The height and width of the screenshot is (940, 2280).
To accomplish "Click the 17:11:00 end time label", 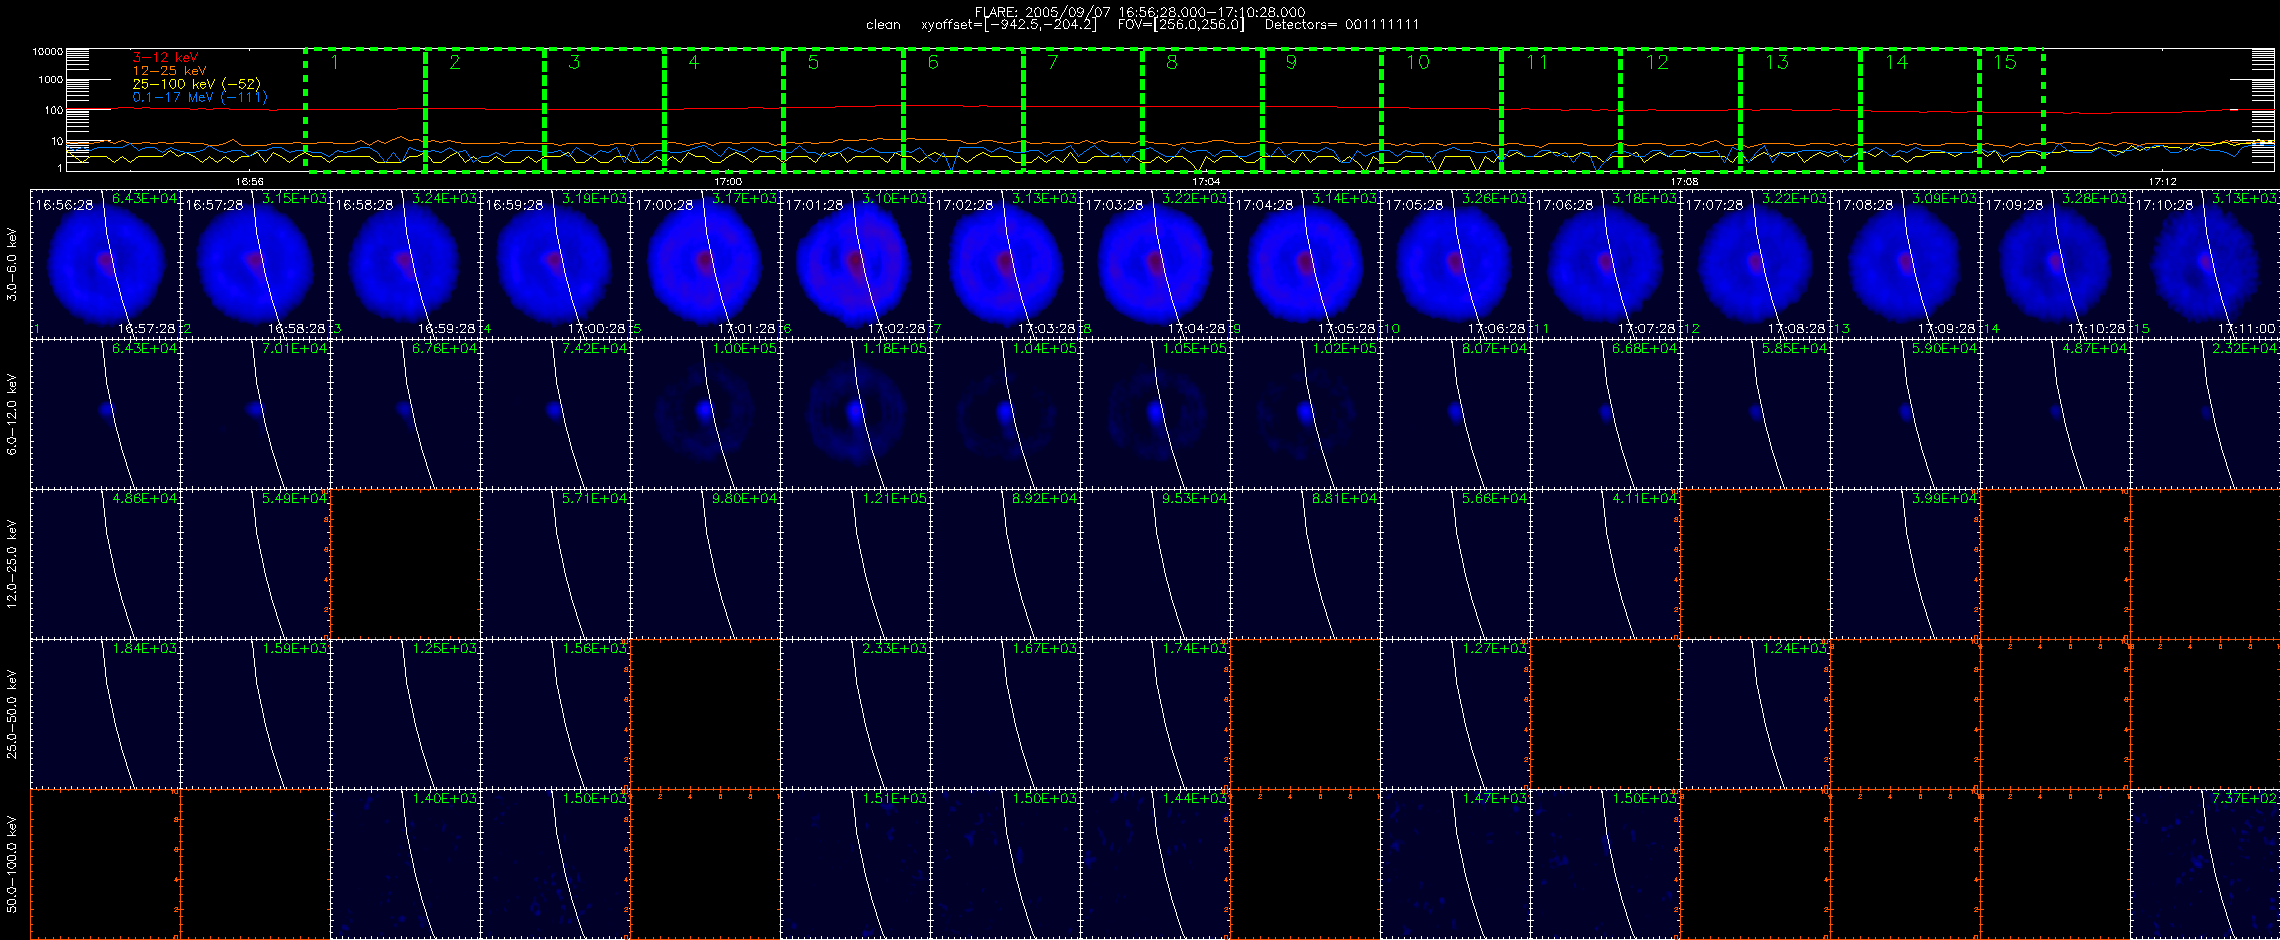I will [2247, 329].
